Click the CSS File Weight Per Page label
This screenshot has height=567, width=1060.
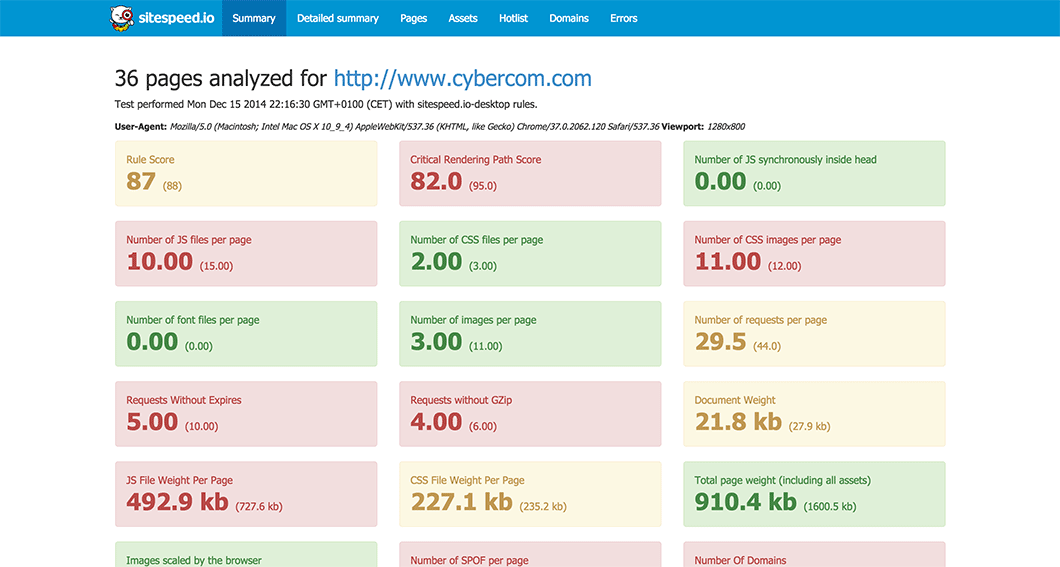(x=467, y=480)
